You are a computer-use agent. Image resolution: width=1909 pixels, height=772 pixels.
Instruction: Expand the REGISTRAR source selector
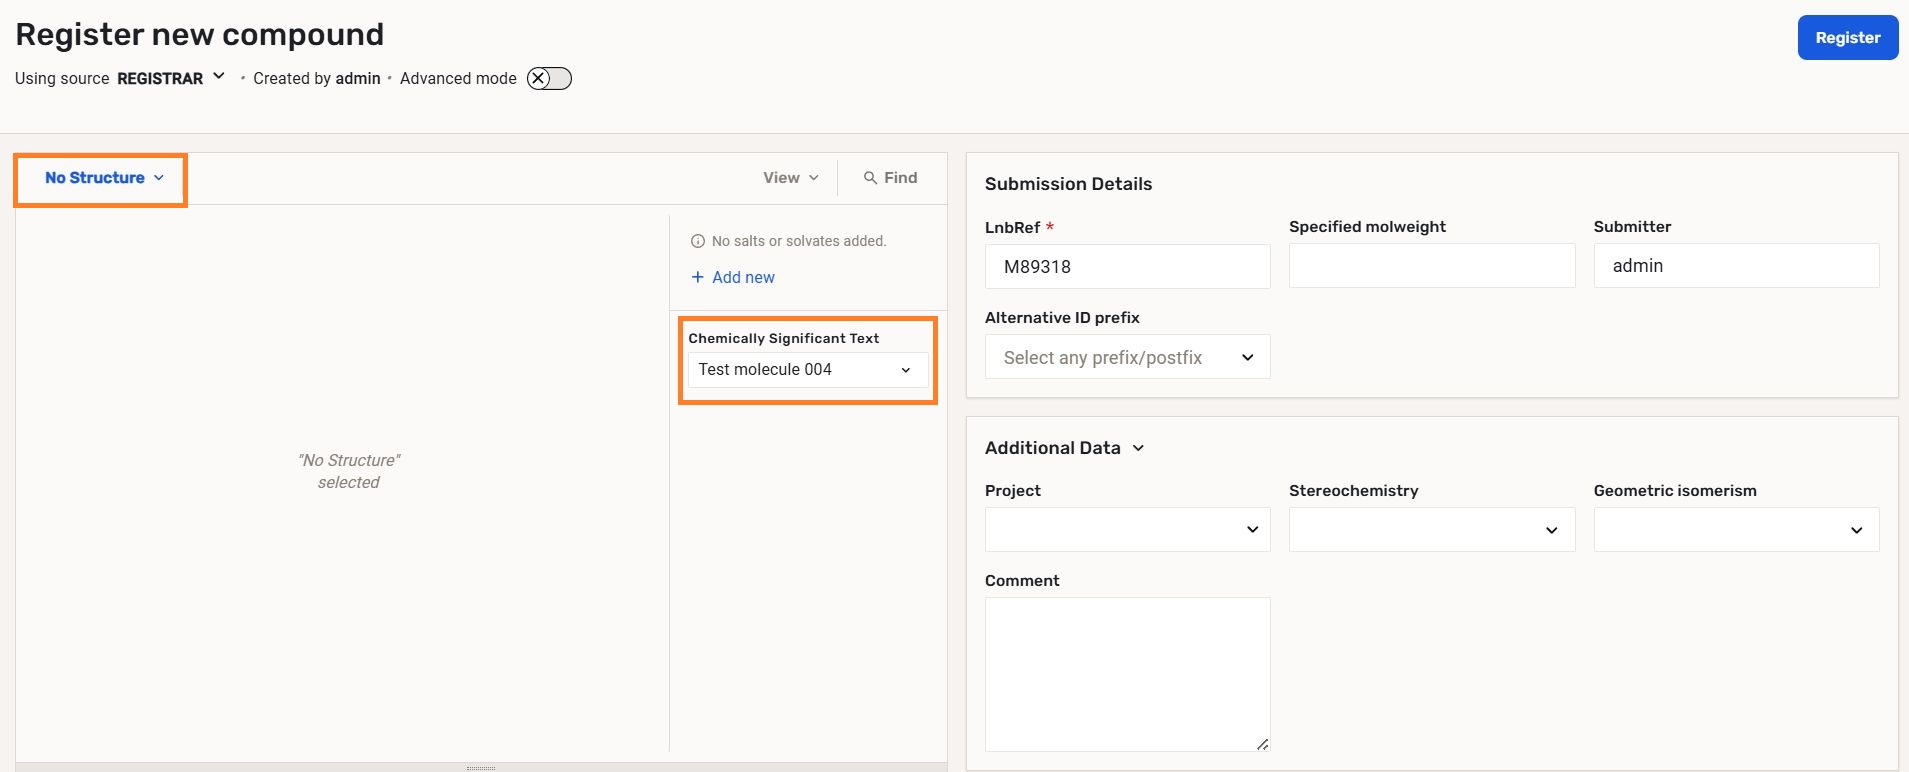tap(219, 77)
